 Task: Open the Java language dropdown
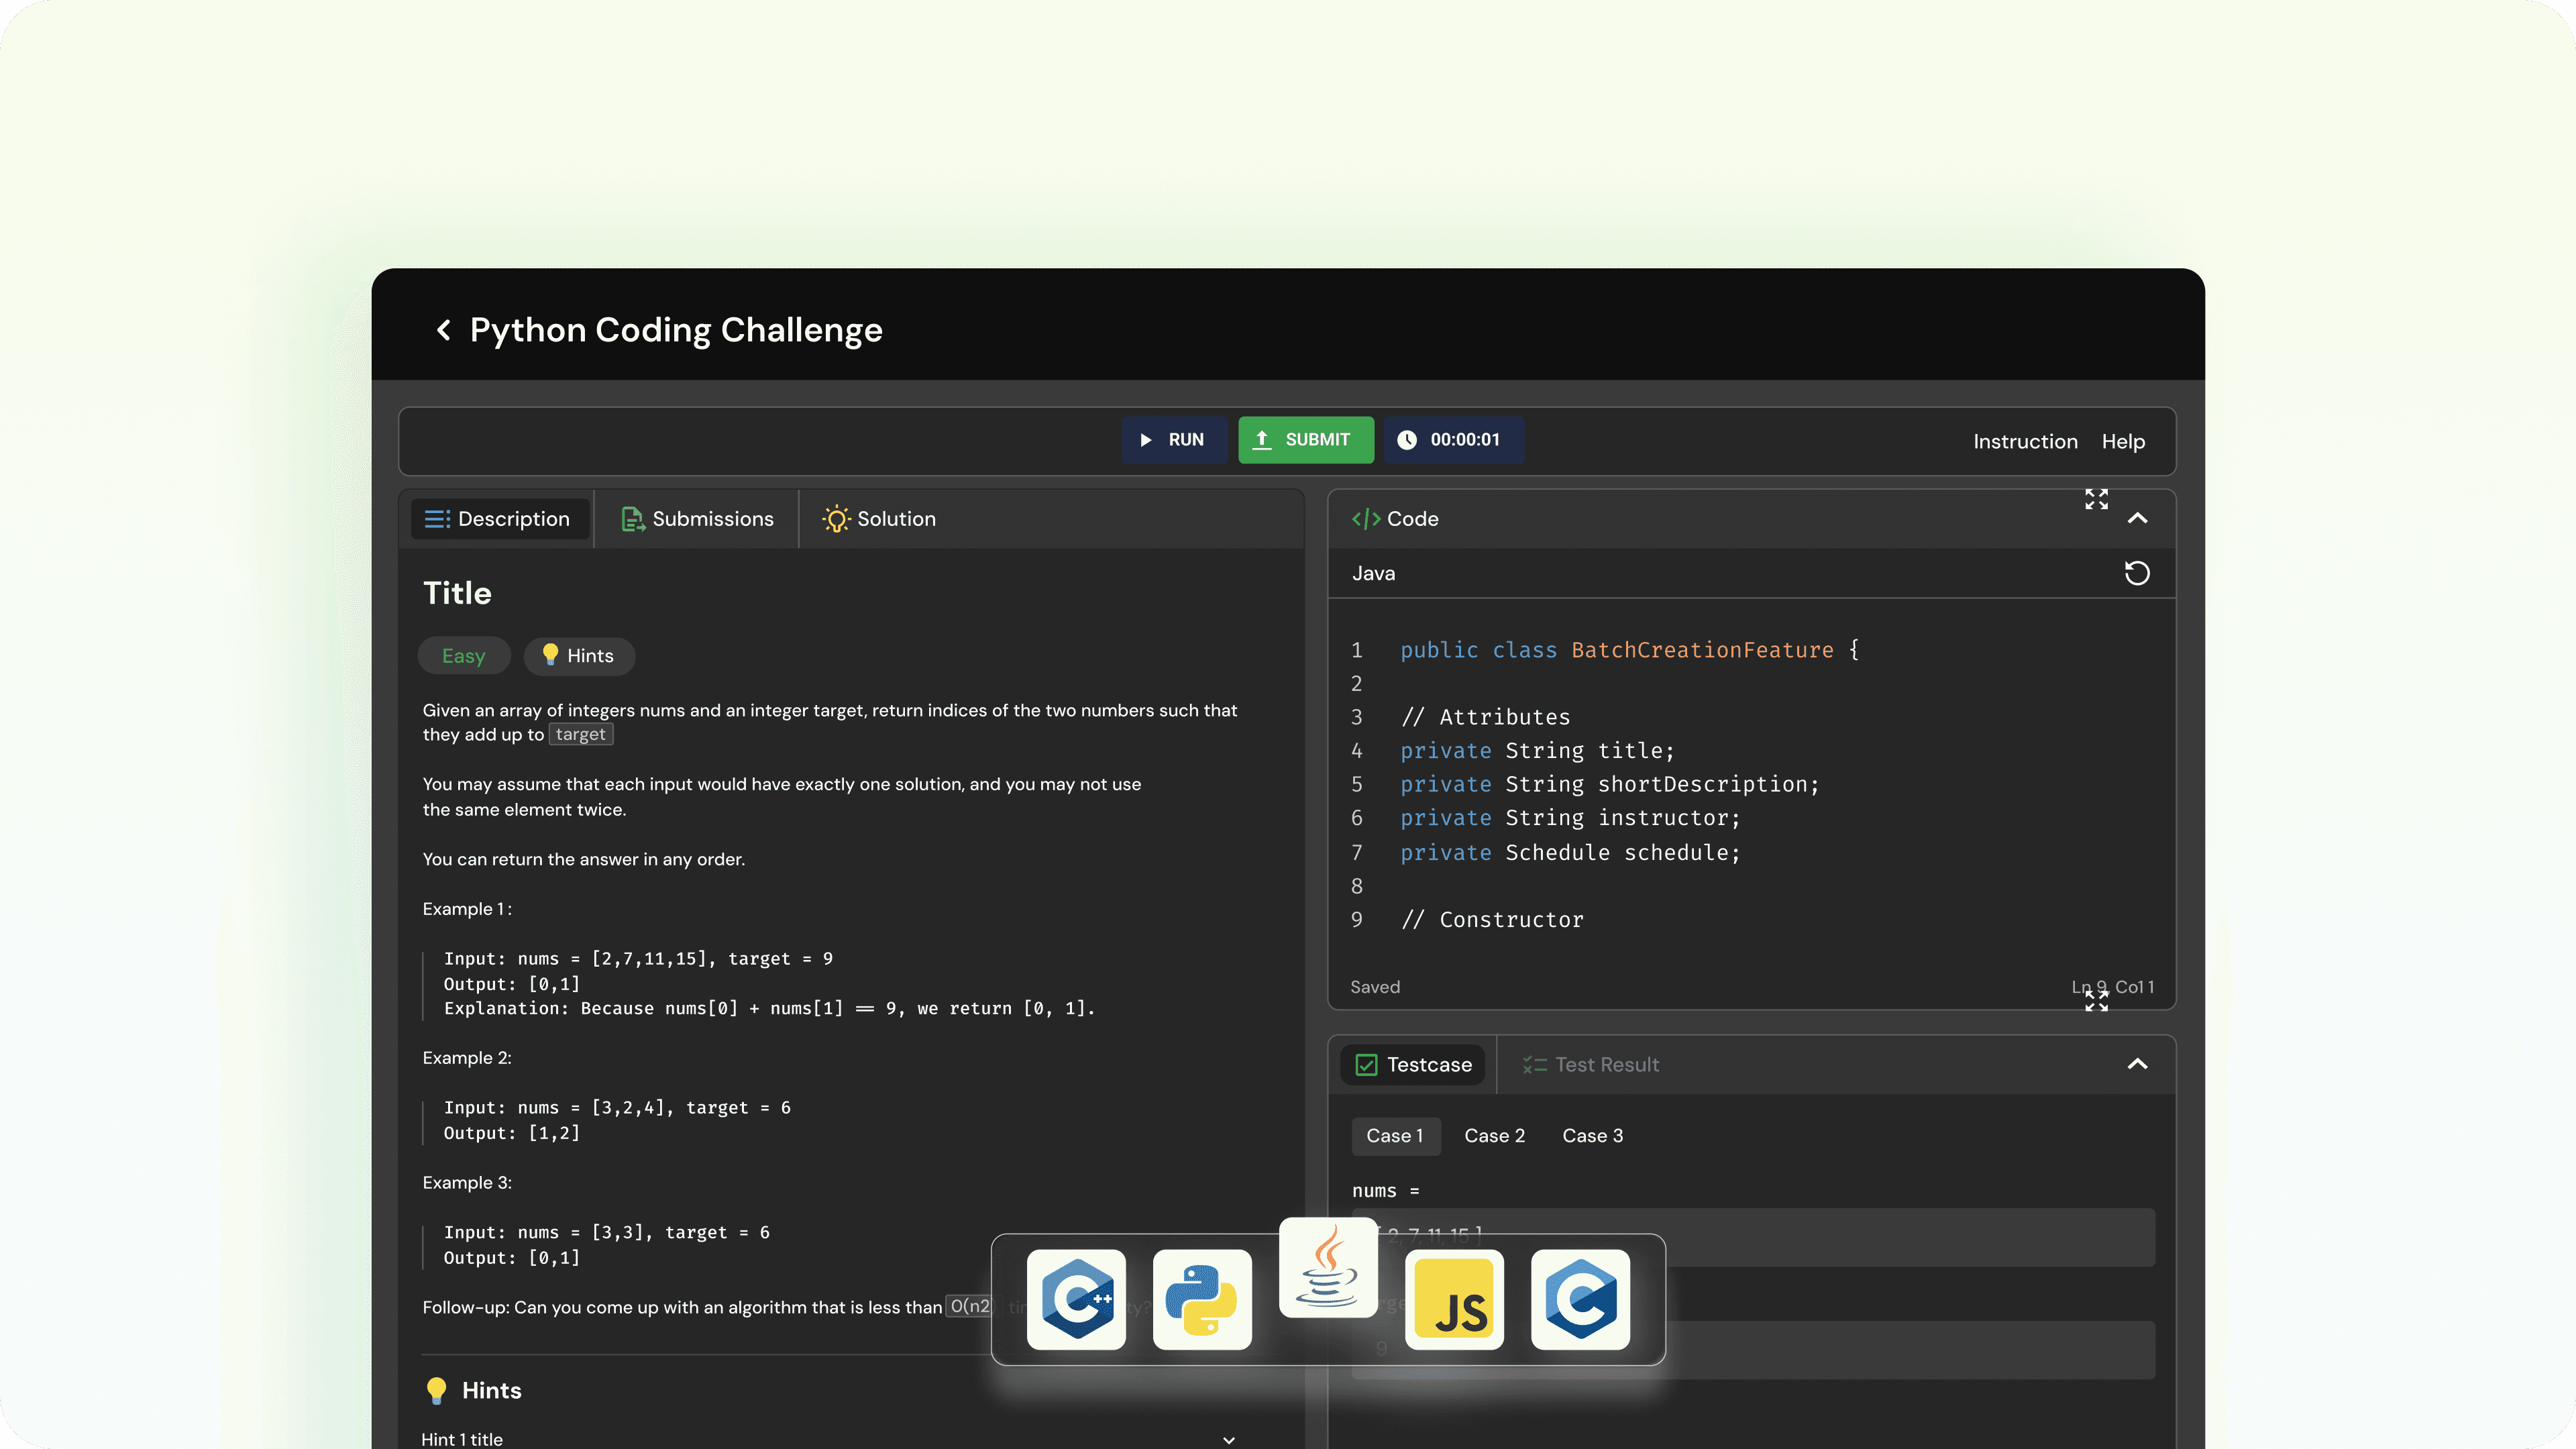1373,573
